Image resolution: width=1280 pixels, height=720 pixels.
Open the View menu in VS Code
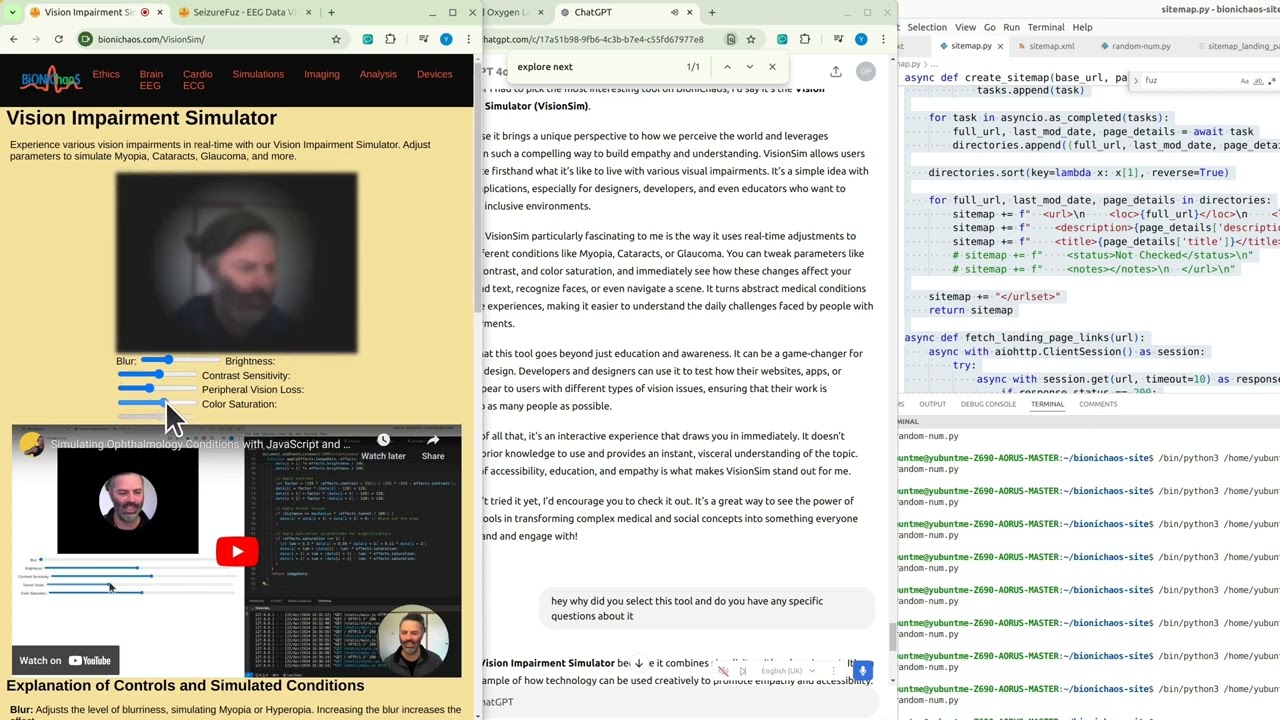tap(965, 27)
